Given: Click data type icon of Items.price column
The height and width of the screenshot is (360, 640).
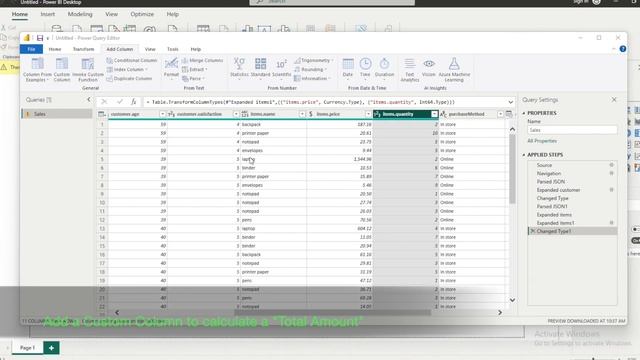Looking at the screenshot, I should pos(311,114).
